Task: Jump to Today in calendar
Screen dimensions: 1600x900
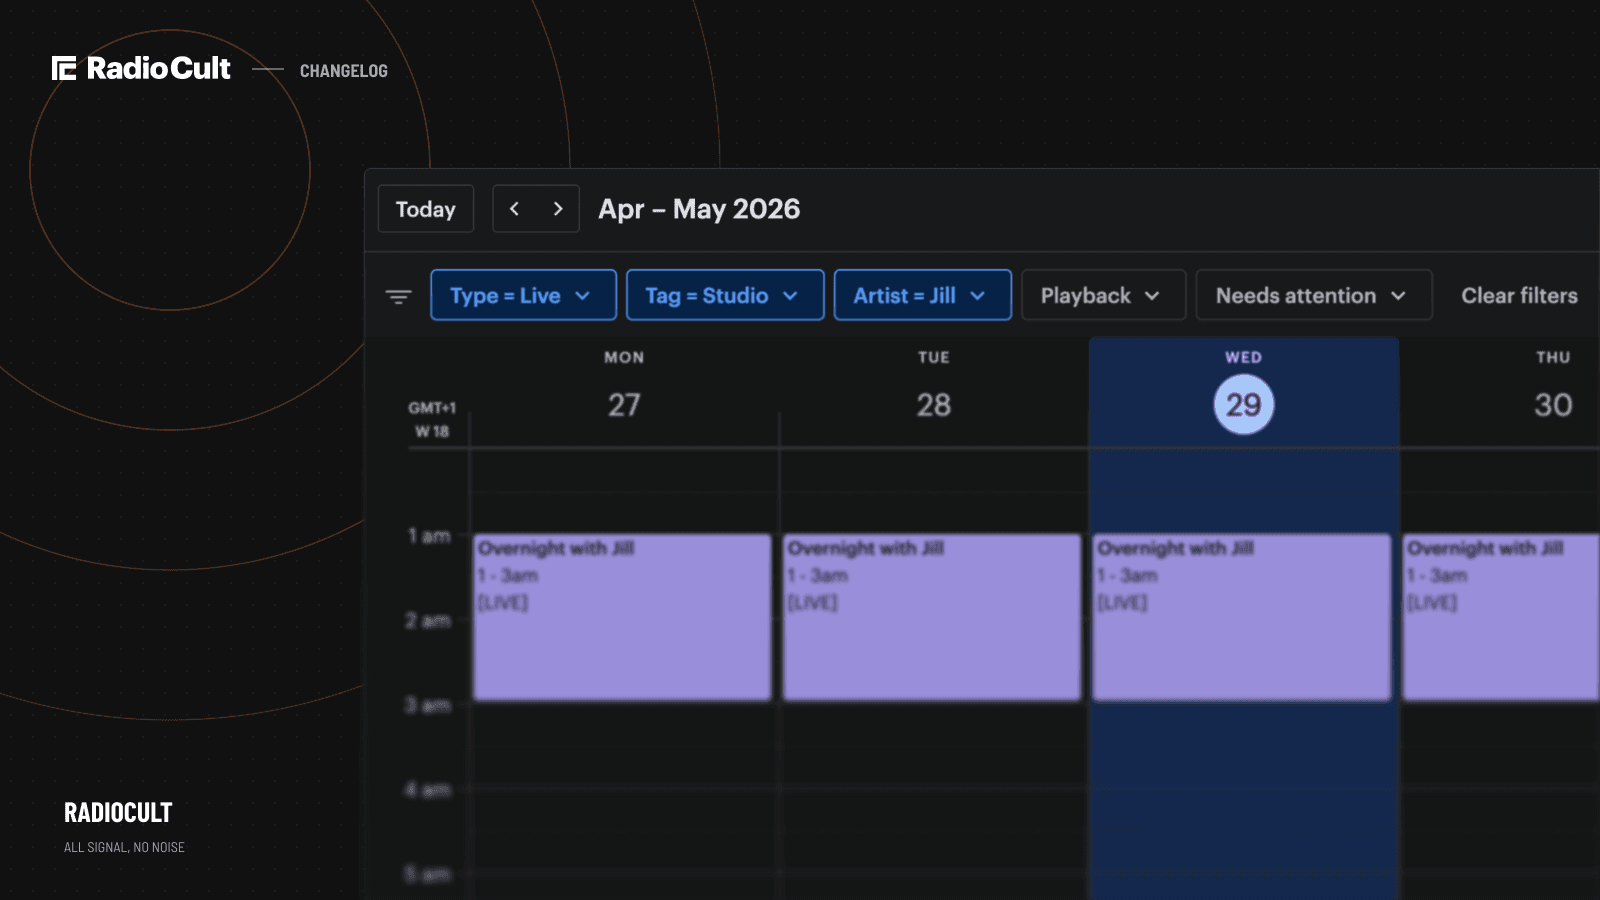Action: tap(426, 209)
